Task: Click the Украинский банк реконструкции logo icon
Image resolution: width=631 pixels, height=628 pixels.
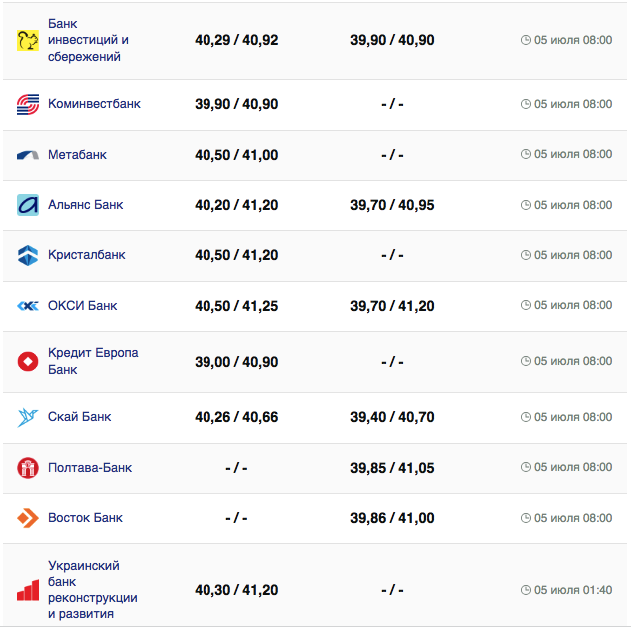Action: point(28,590)
